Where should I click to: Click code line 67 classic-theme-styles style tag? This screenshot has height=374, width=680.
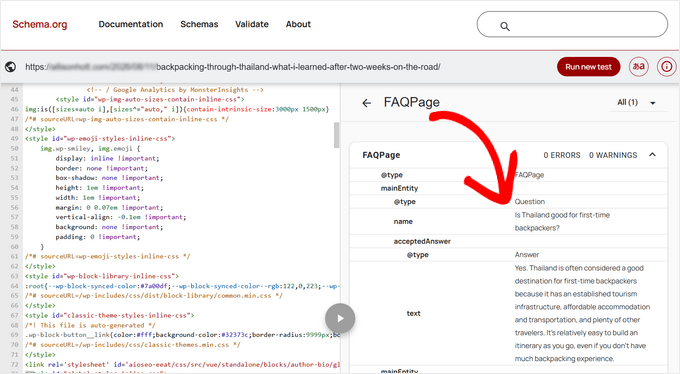110,315
